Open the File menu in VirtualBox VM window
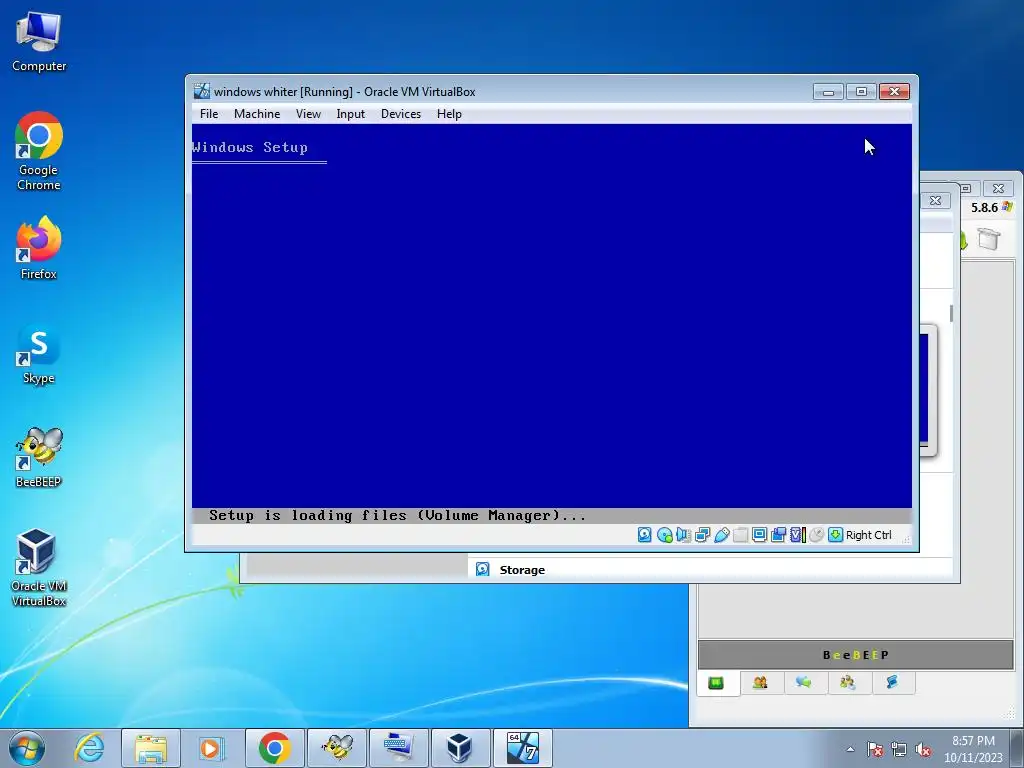This screenshot has height=768, width=1024. pyautogui.click(x=209, y=114)
